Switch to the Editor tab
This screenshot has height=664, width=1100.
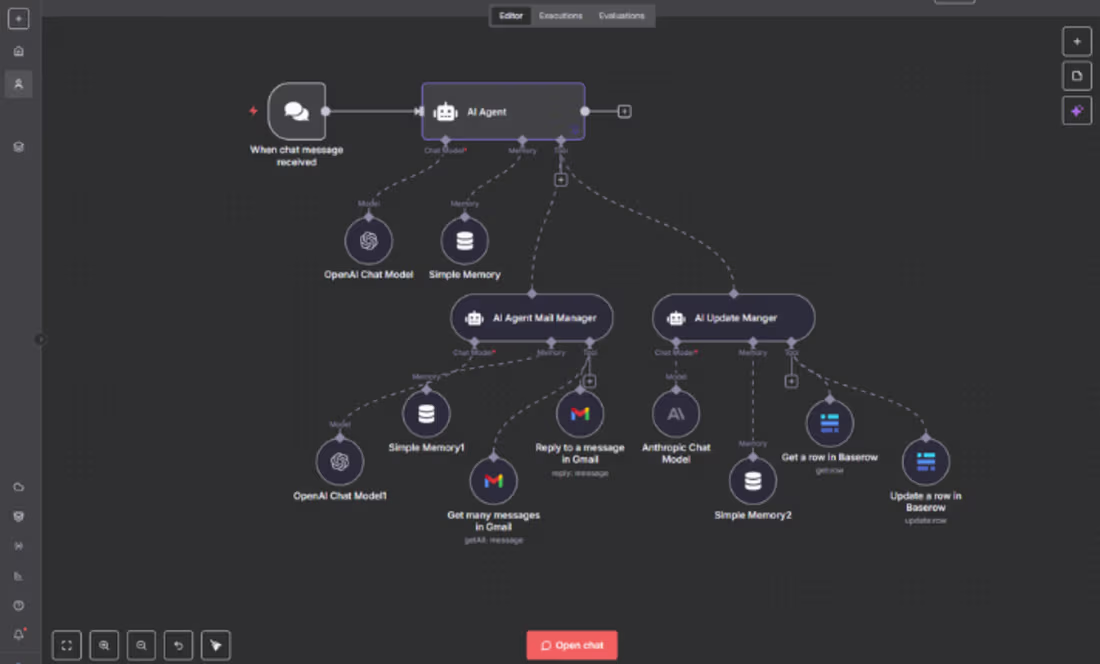[x=511, y=15]
